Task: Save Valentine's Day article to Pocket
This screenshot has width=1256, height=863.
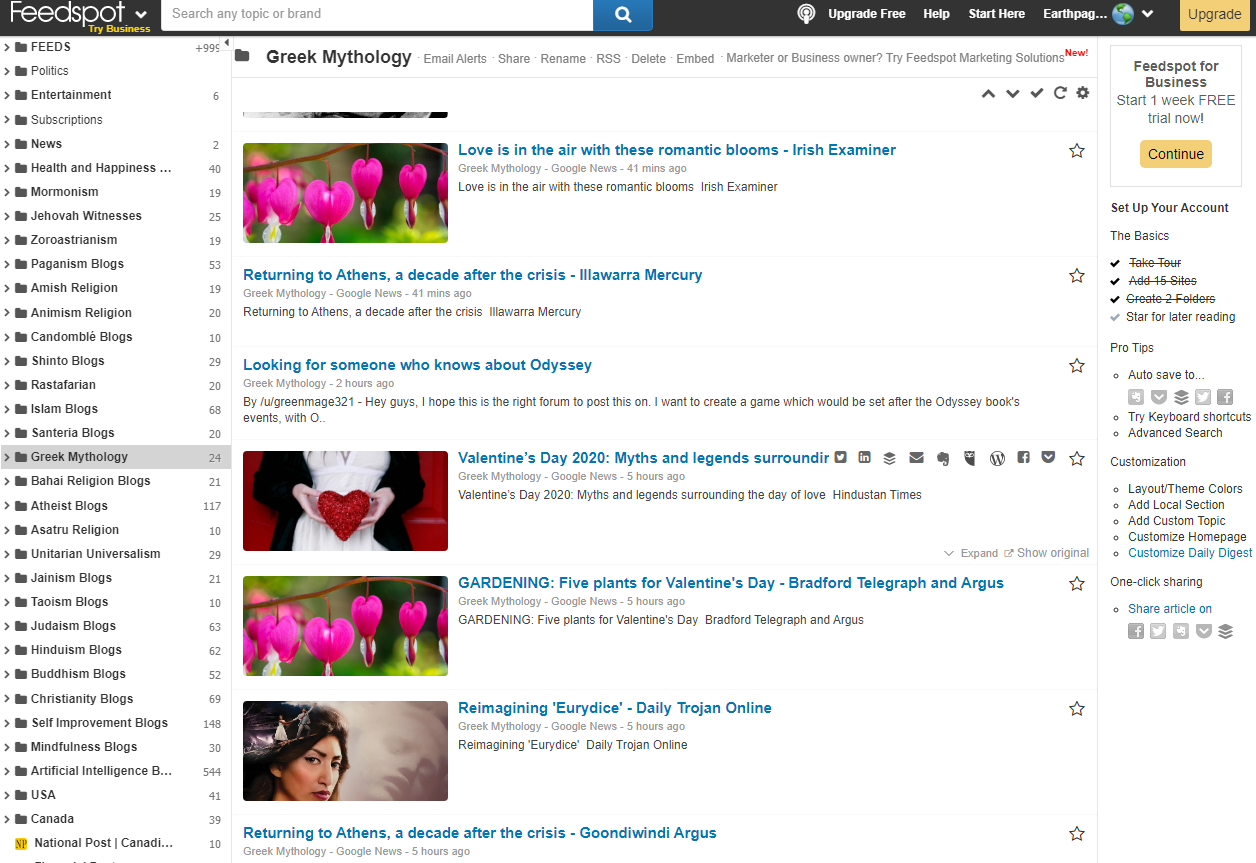Action: coord(1048,458)
